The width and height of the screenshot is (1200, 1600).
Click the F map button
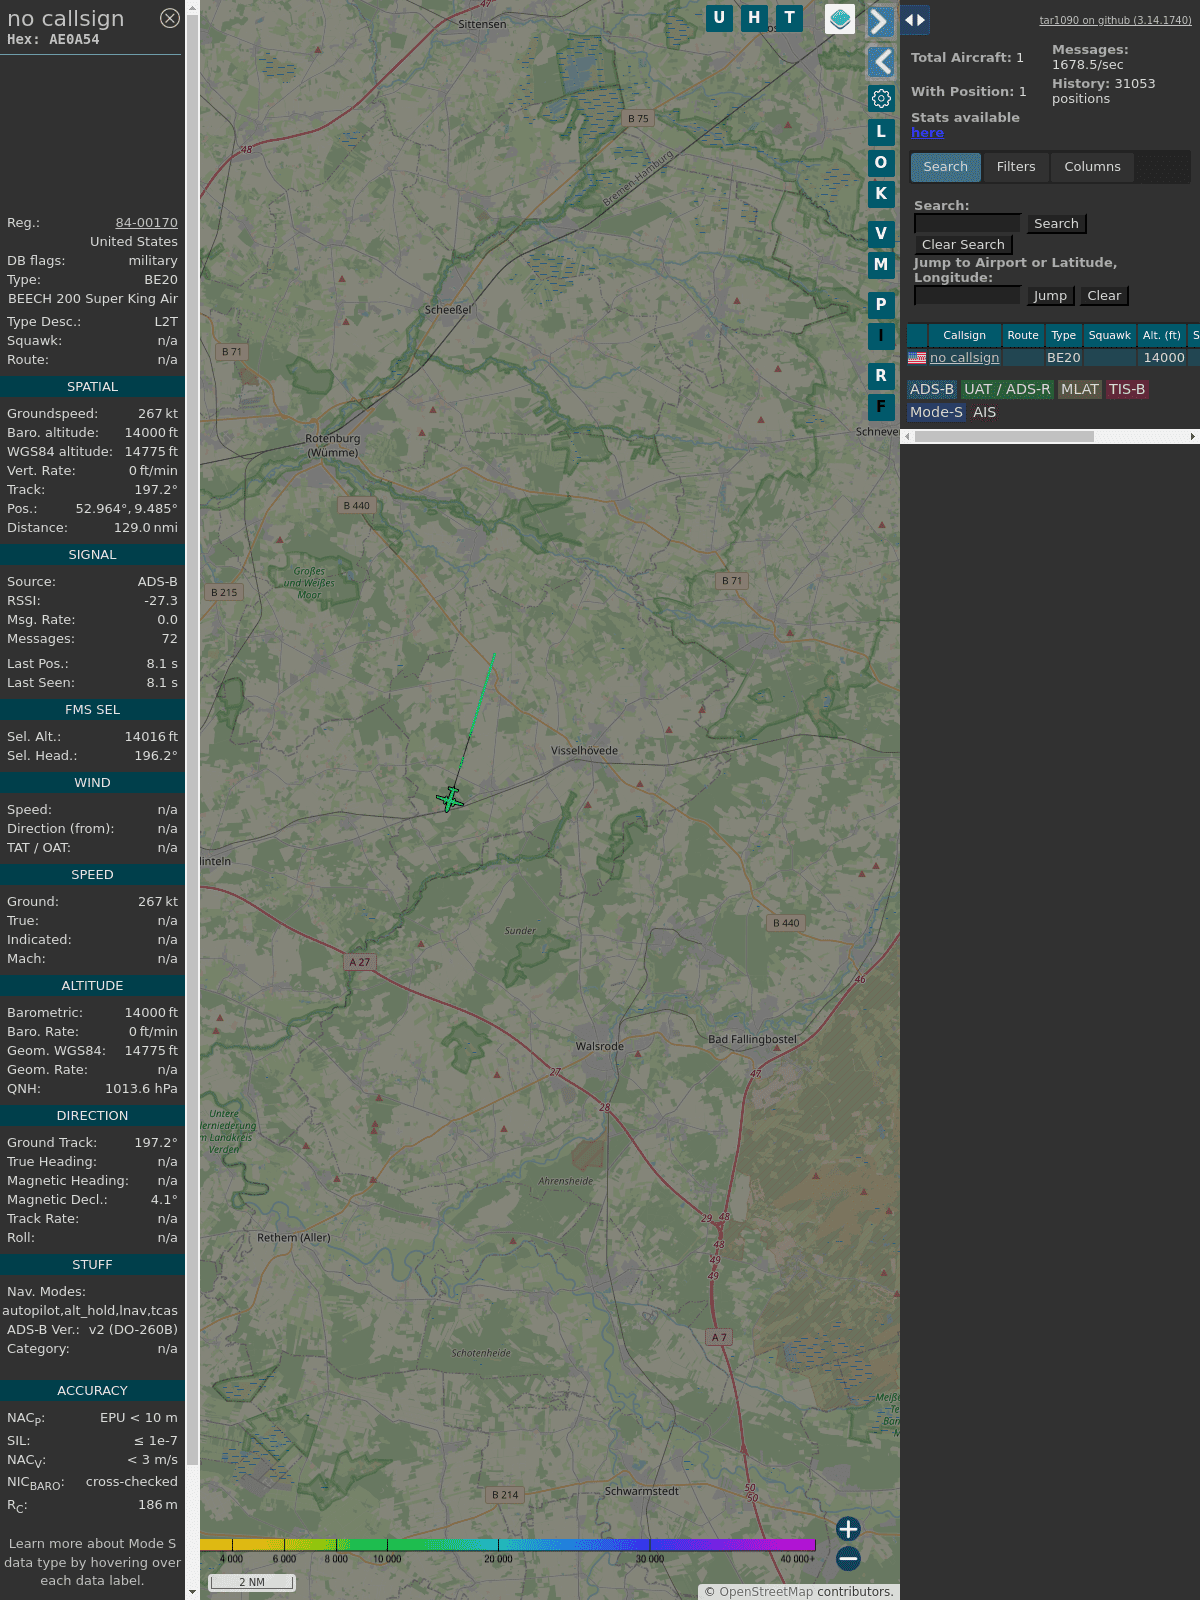pyautogui.click(x=881, y=407)
